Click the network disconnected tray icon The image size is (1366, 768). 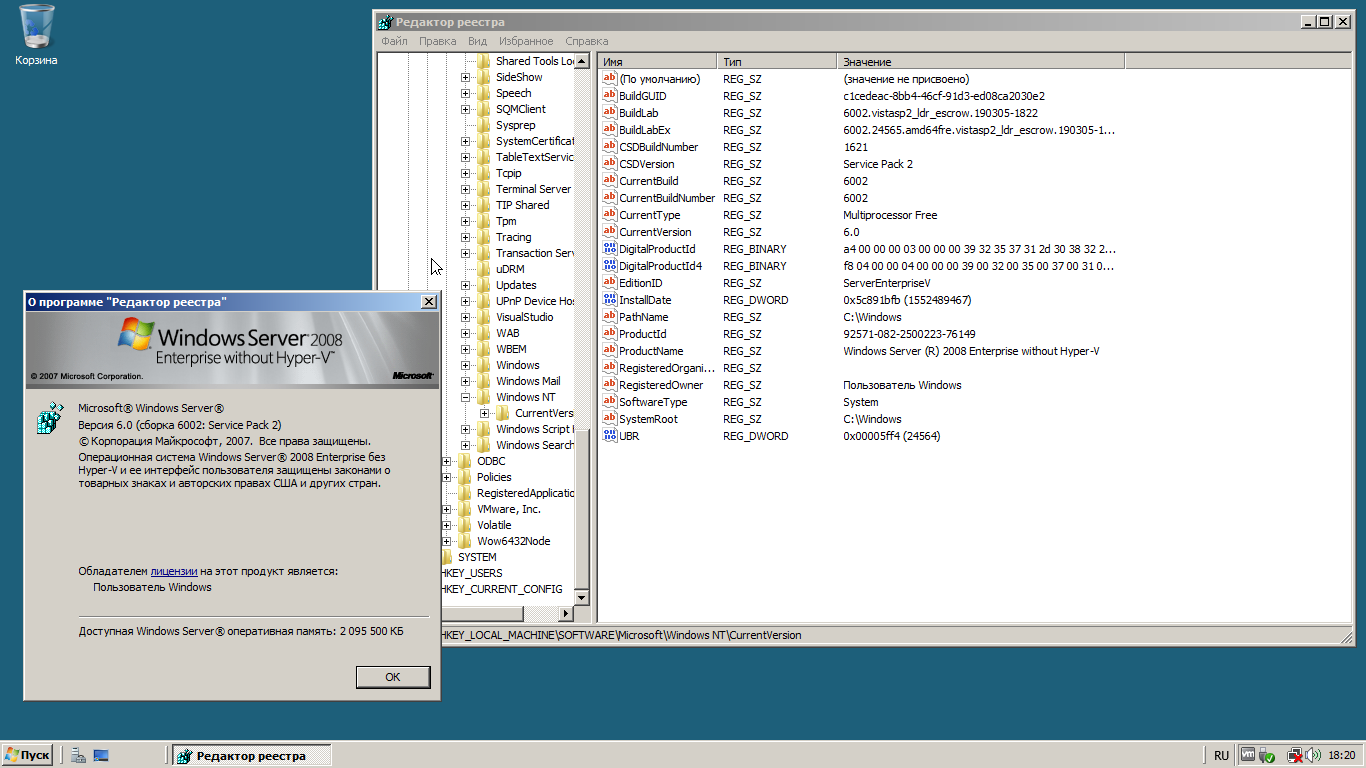[x=1294, y=756]
